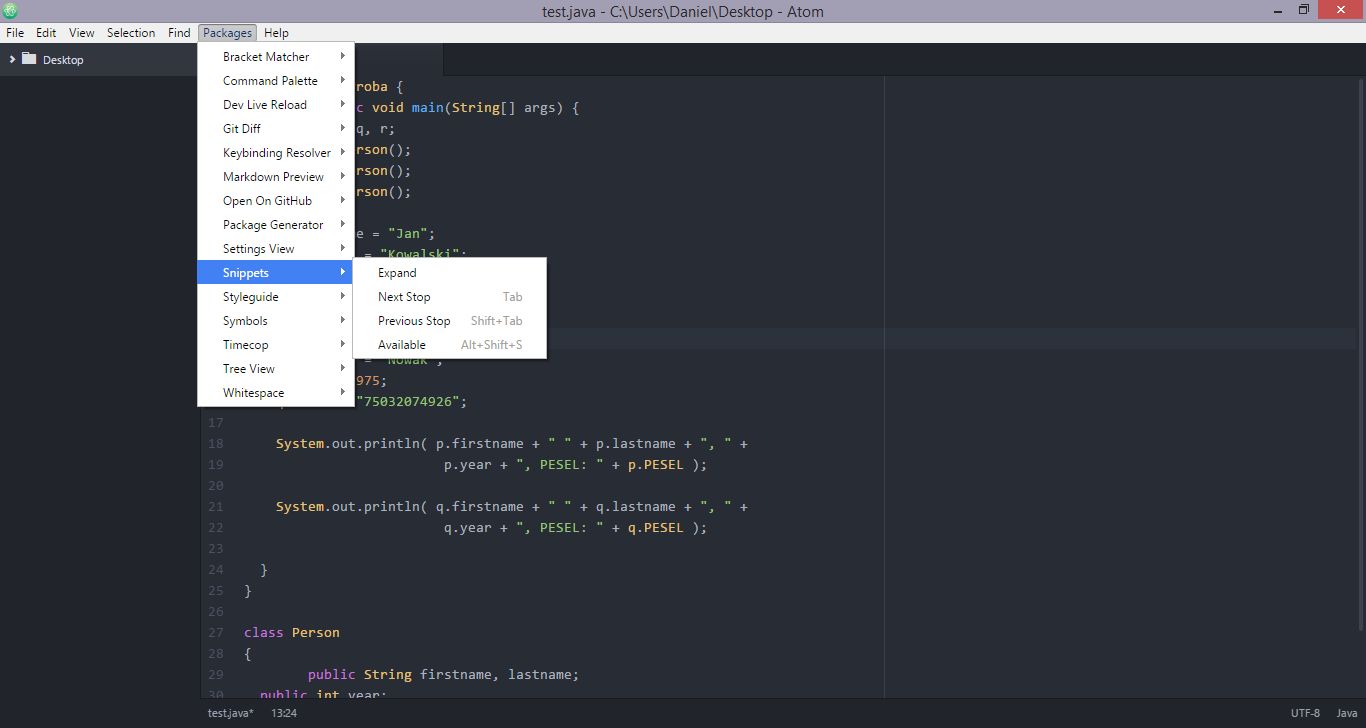Open the Selection menu
1366x728 pixels.
tap(131, 33)
